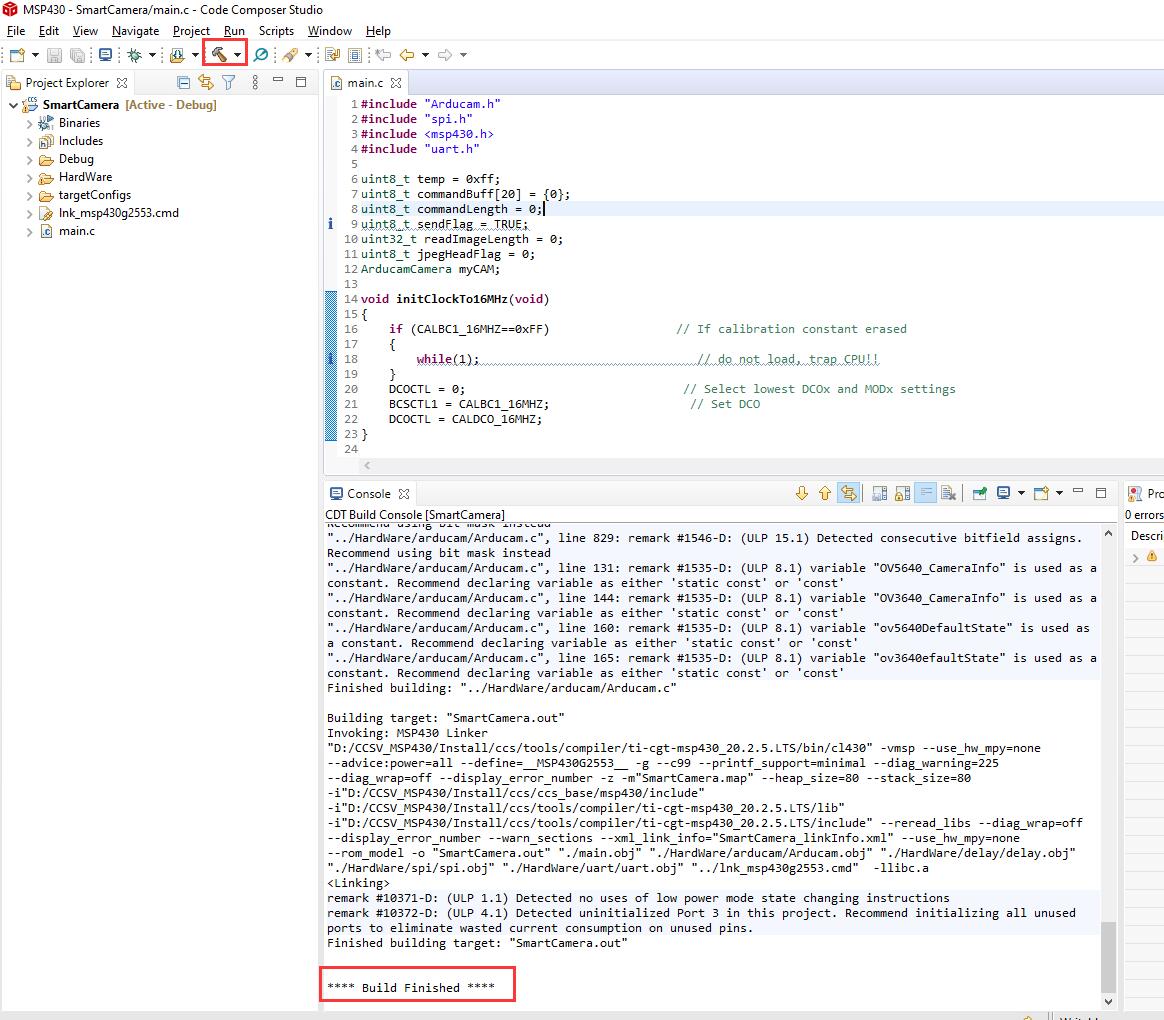Select the HardWare folder
This screenshot has height=1020, width=1164.
(x=85, y=177)
